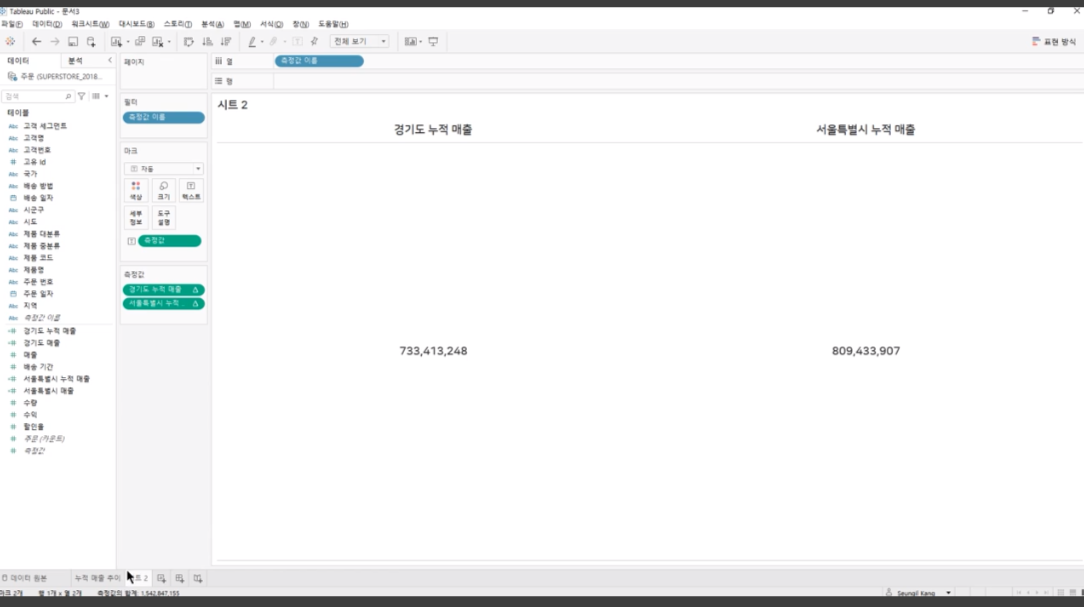Open the clear sheet dropdown arrow
Image resolution: width=1084 pixels, height=607 pixels.
[x=169, y=41]
